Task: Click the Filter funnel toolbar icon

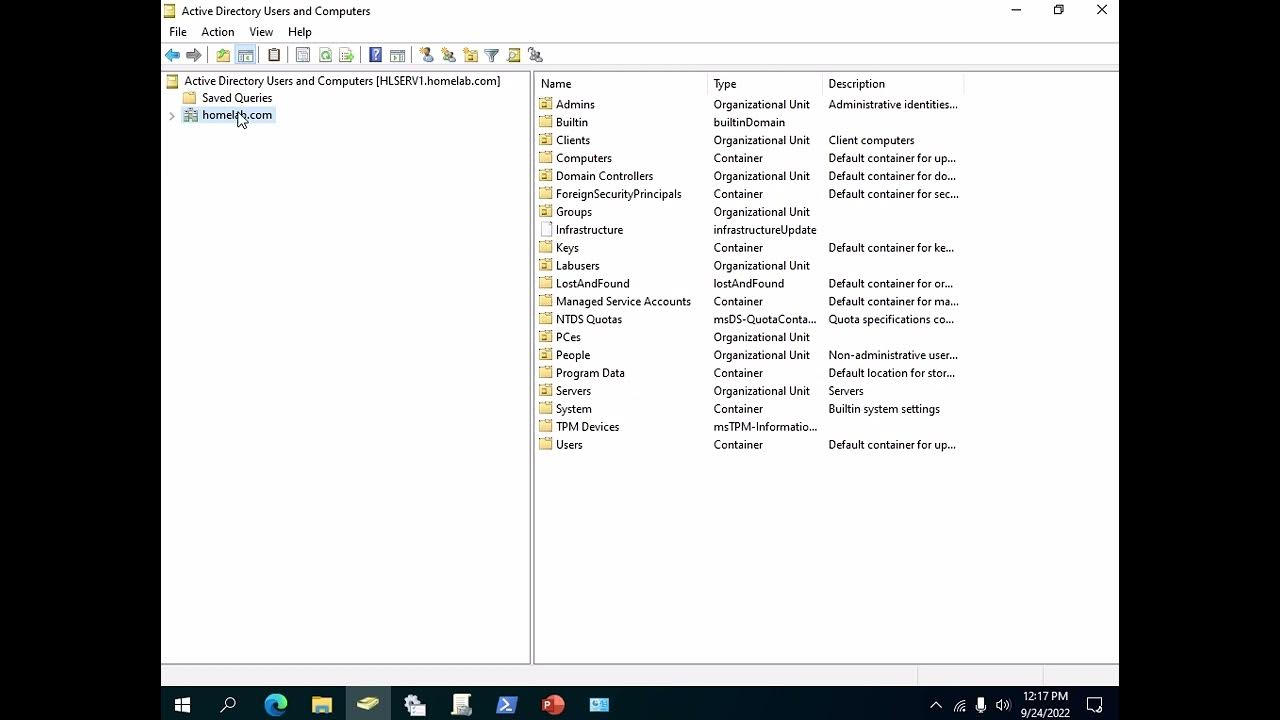Action: click(492, 55)
